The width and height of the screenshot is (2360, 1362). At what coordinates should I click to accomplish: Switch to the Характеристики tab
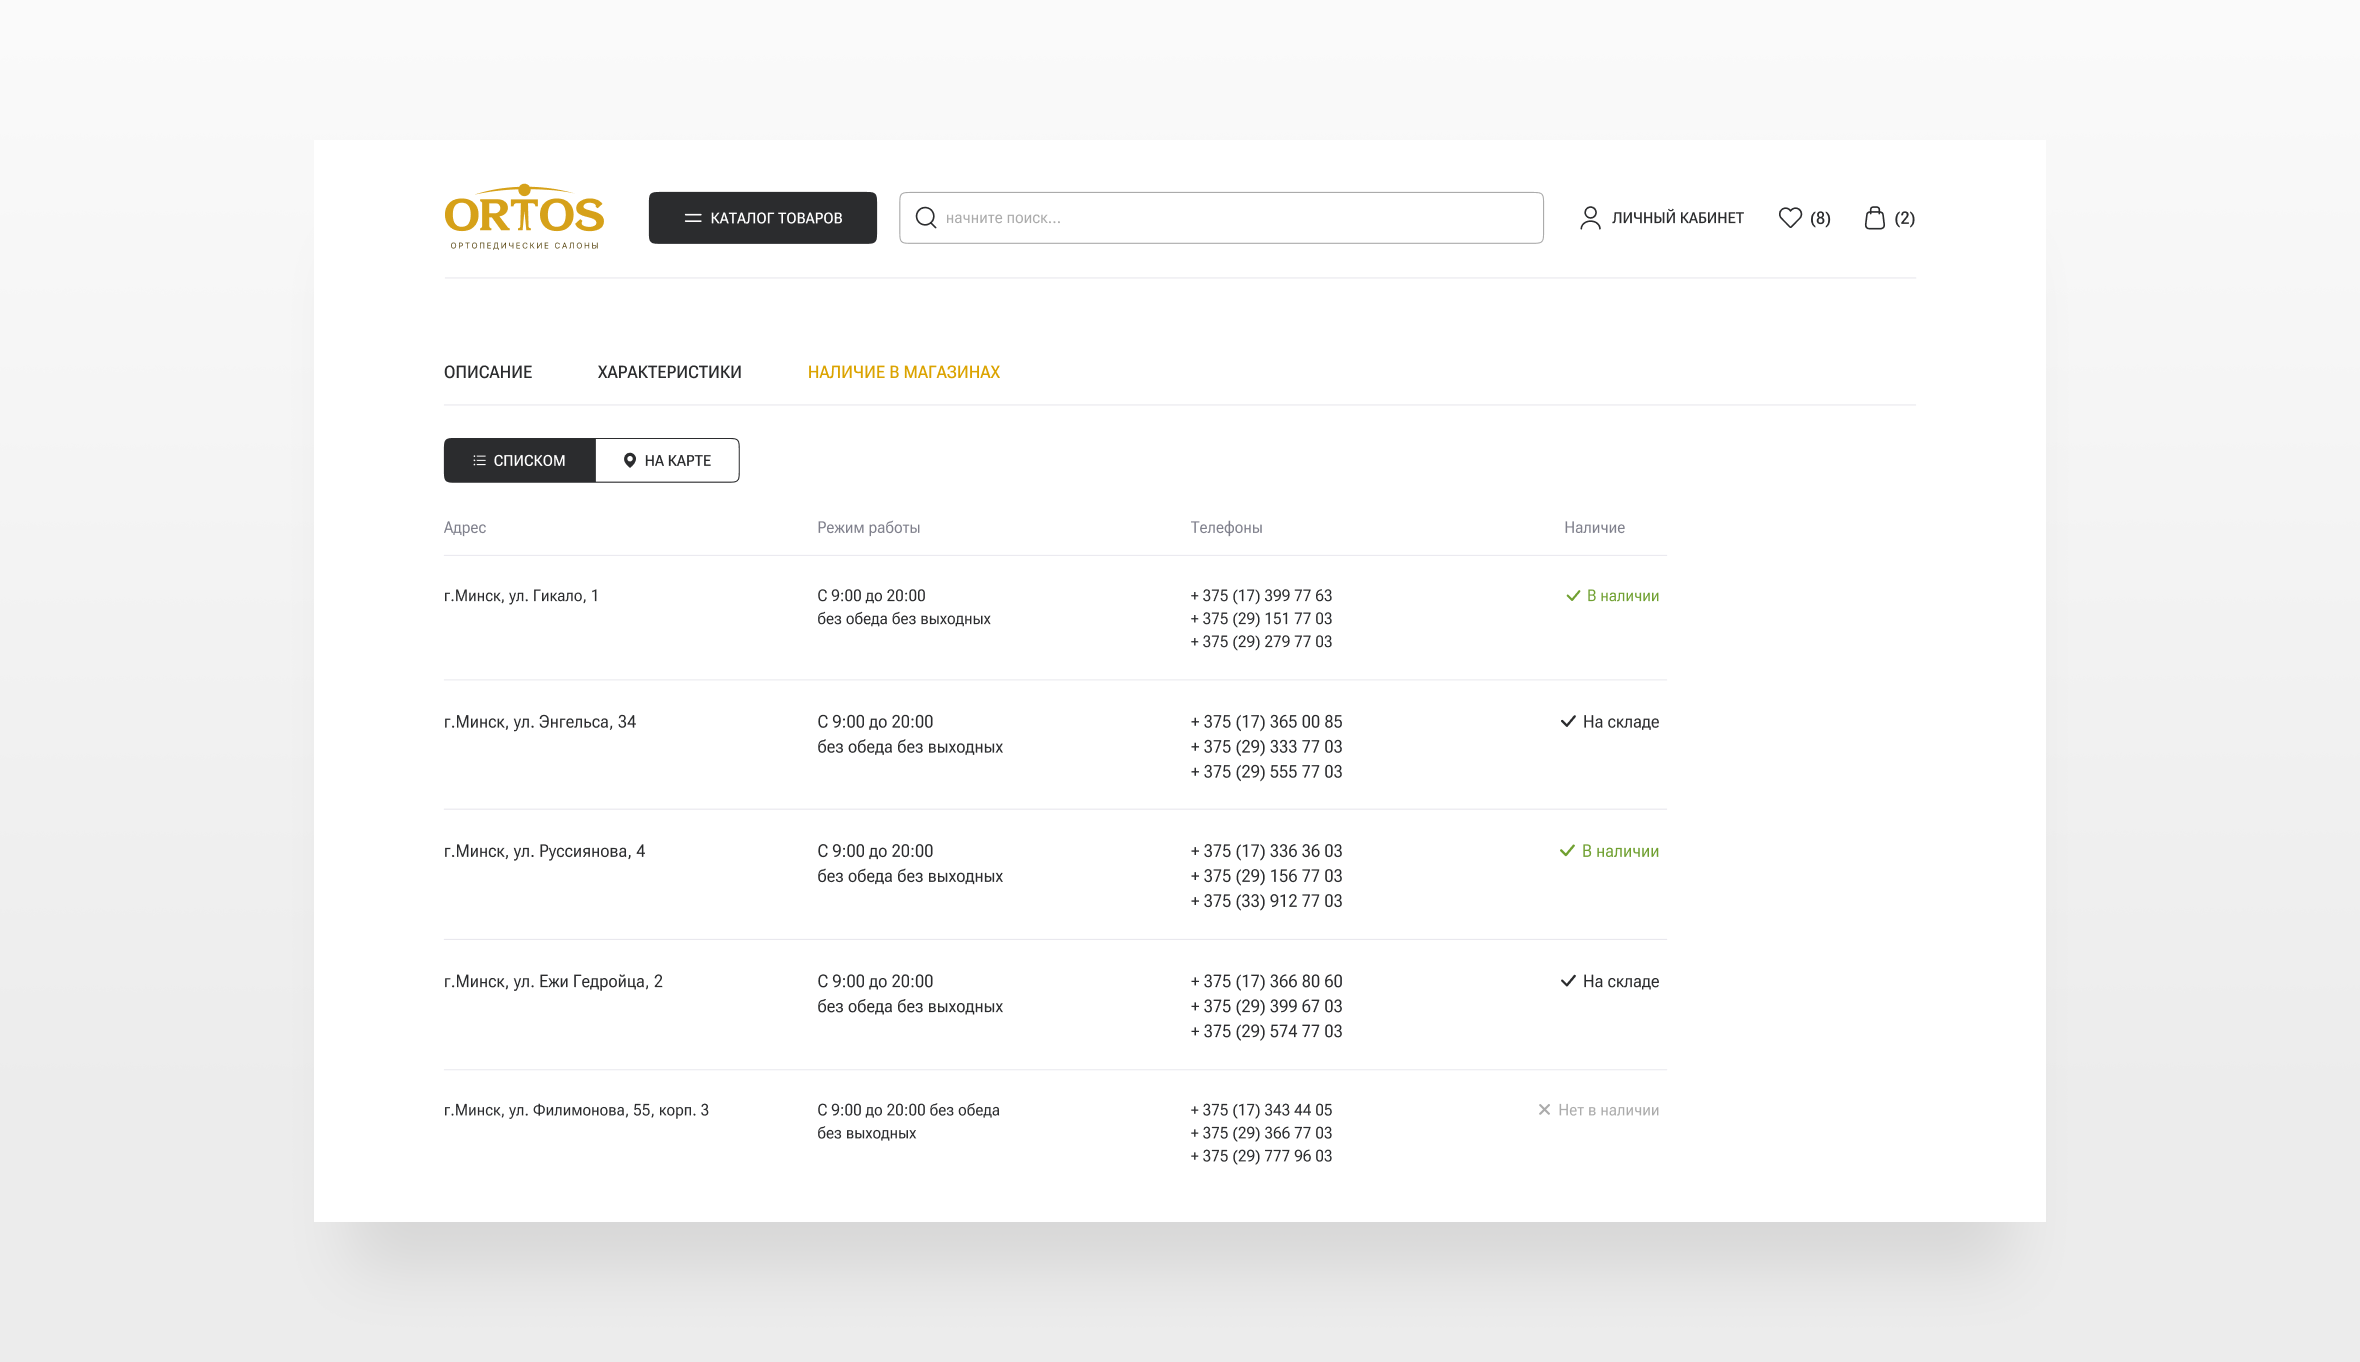click(x=669, y=372)
